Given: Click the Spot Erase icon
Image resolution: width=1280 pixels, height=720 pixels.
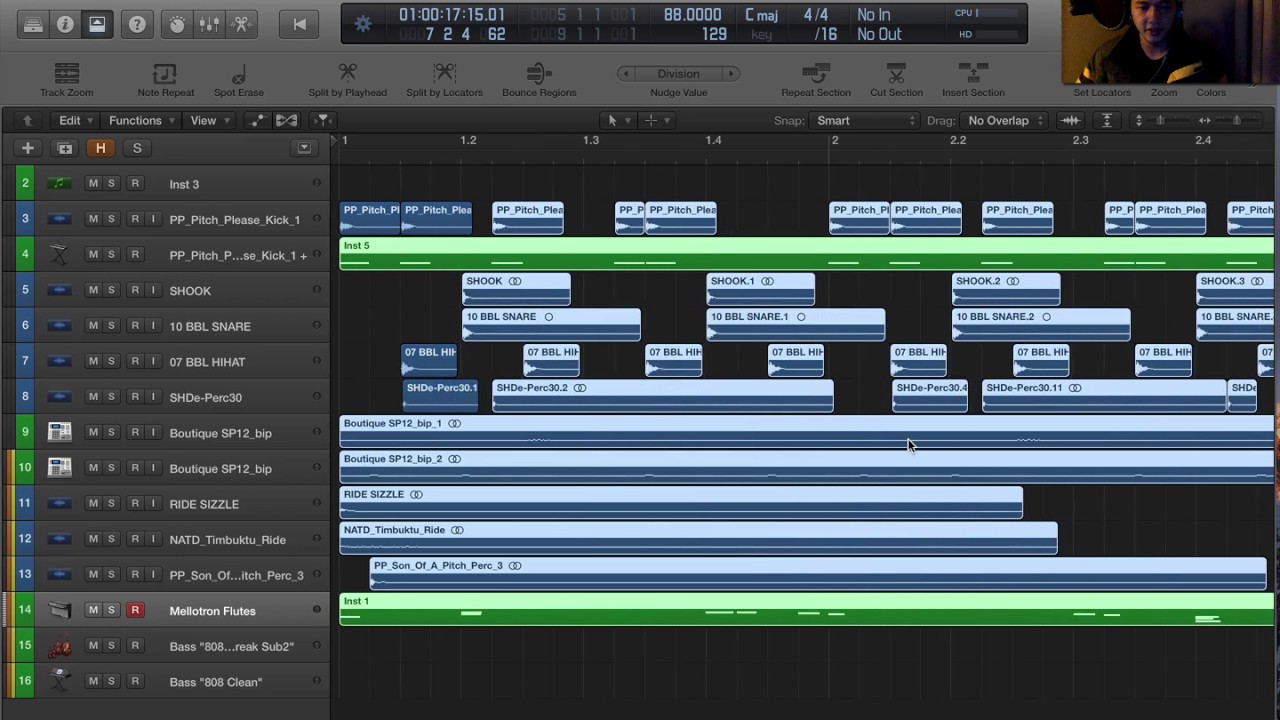Looking at the screenshot, I should [239, 74].
